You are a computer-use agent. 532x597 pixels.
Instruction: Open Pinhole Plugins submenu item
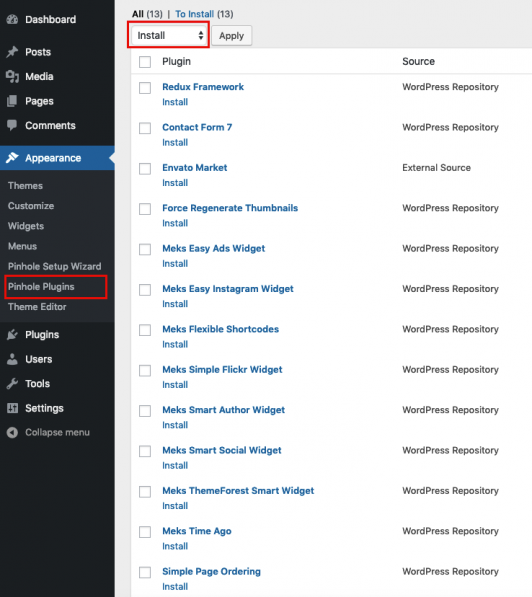click(x=41, y=287)
